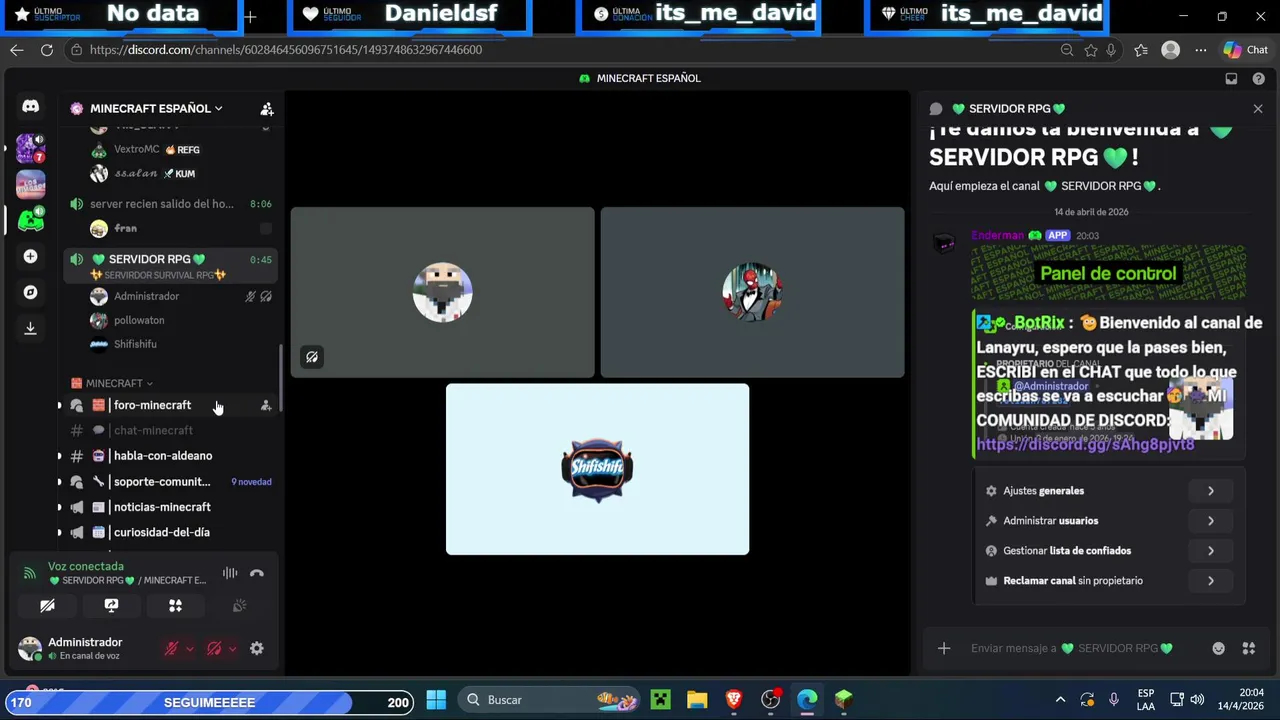Toggle microphone mute for Administrador
The height and width of the screenshot is (720, 1280).
click(171, 648)
